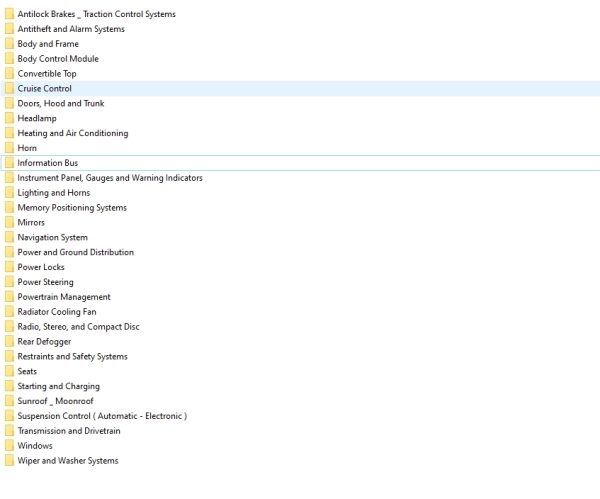The height and width of the screenshot is (499, 600).
Task: Select the 'Convertible Top' folder name
Action: tap(47, 74)
